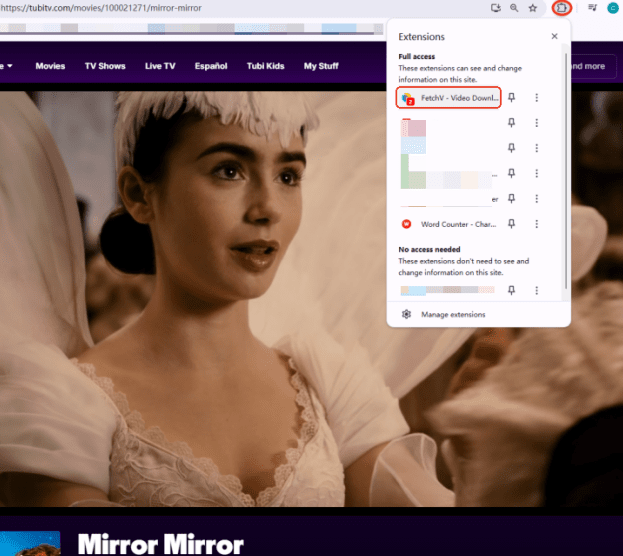The height and width of the screenshot is (556, 623).
Task: Open the media control icon in toolbar
Action: click(x=592, y=8)
